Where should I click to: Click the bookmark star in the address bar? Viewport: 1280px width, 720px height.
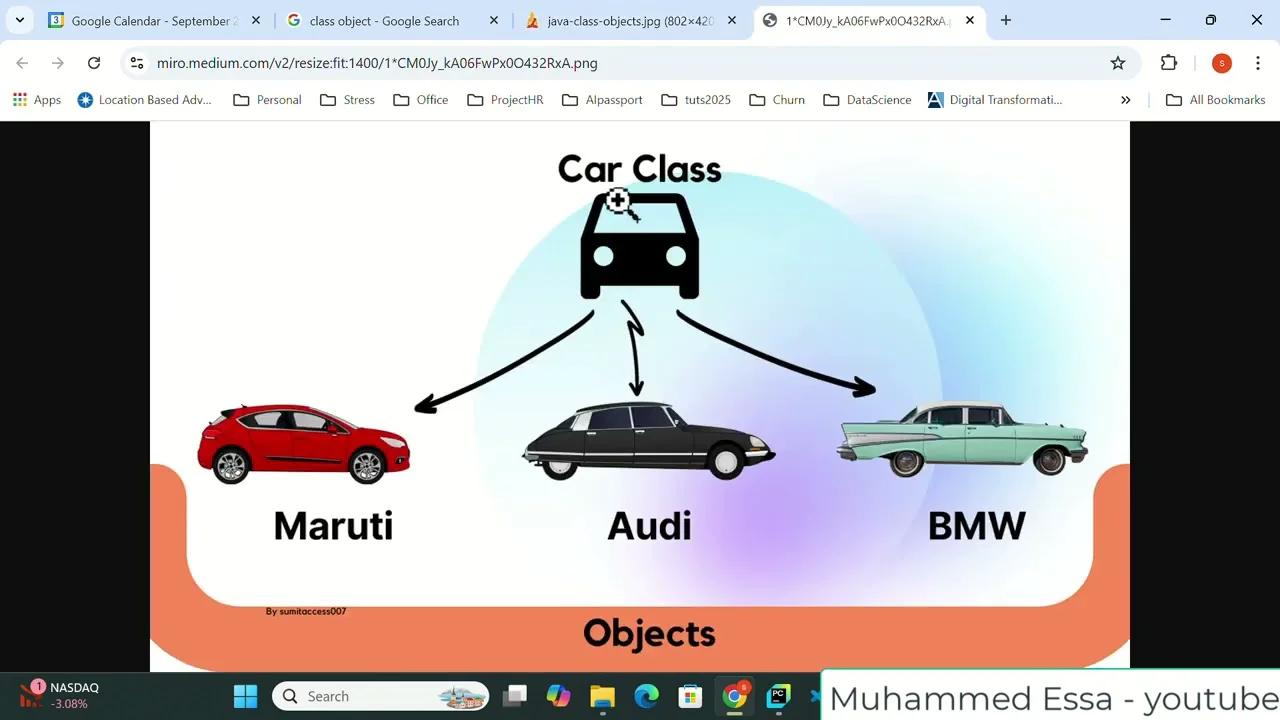point(1118,62)
